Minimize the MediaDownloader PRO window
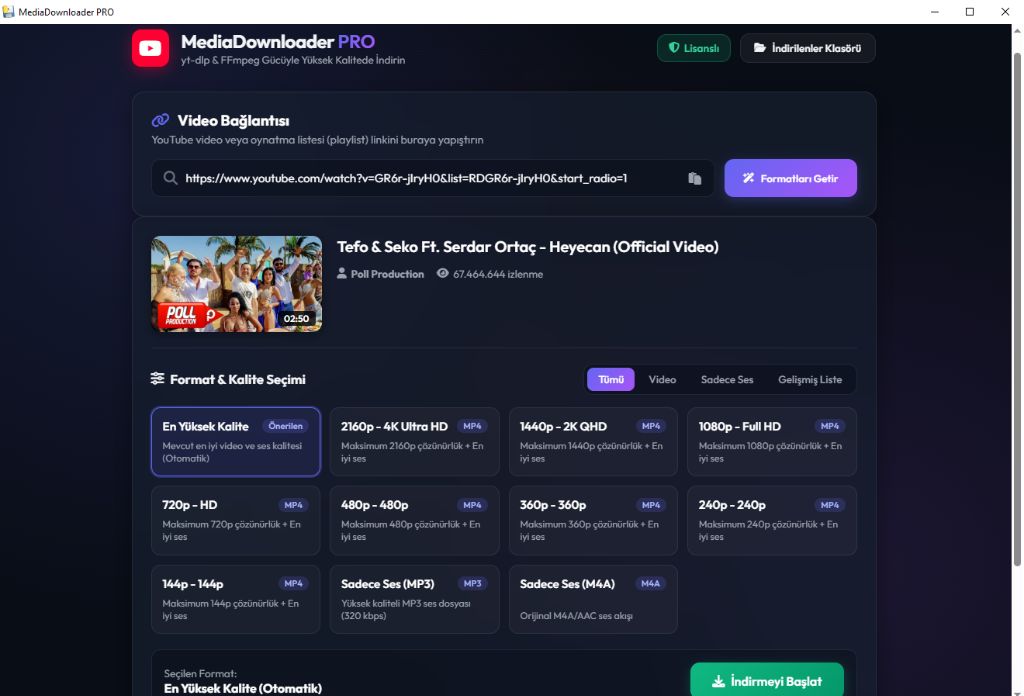Screen dimensions: 1024x696 coord(935,12)
